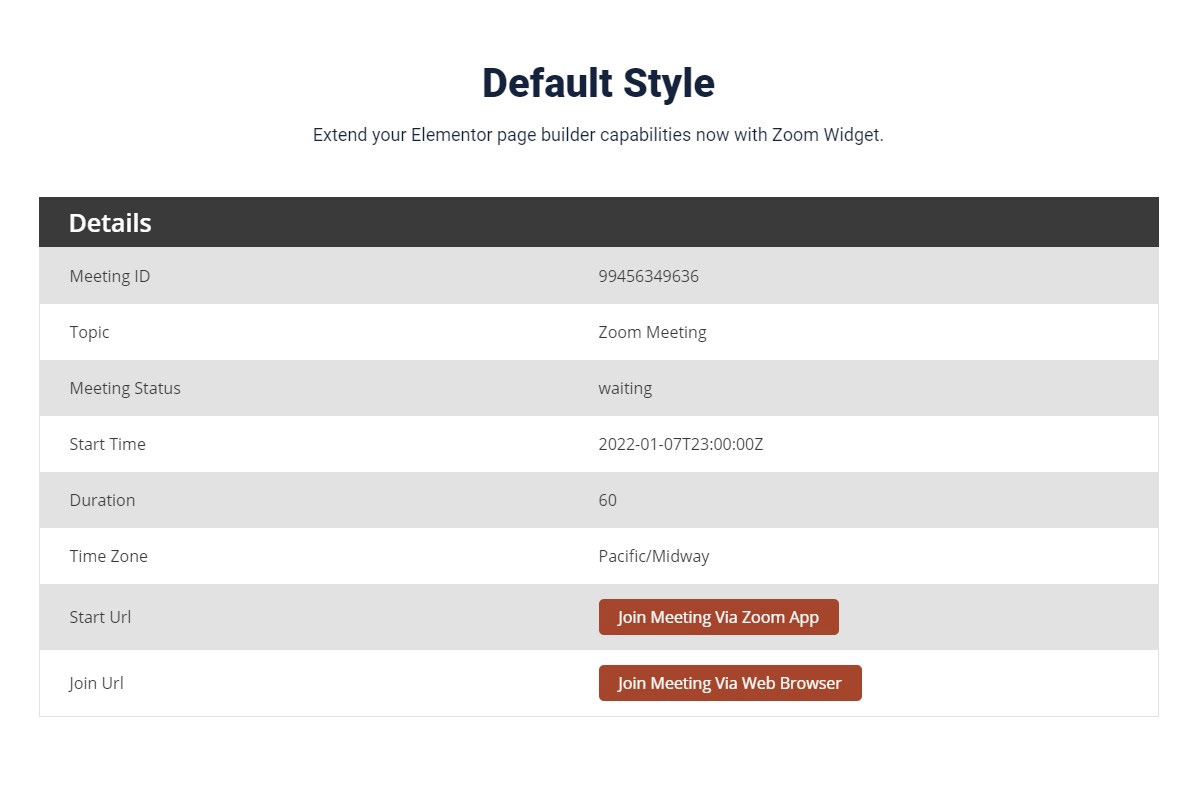Select the Pacific/Midway time zone value

pos(654,556)
